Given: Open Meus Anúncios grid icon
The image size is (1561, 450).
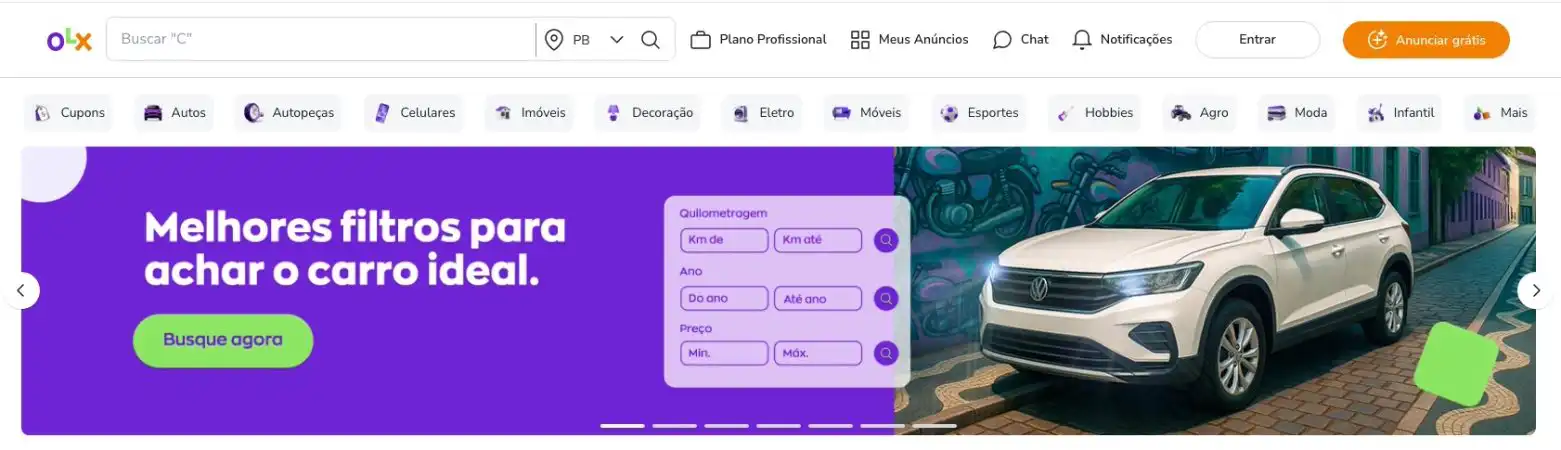Looking at the screenshot, I should pyautogui.click(x=860, y=40).
